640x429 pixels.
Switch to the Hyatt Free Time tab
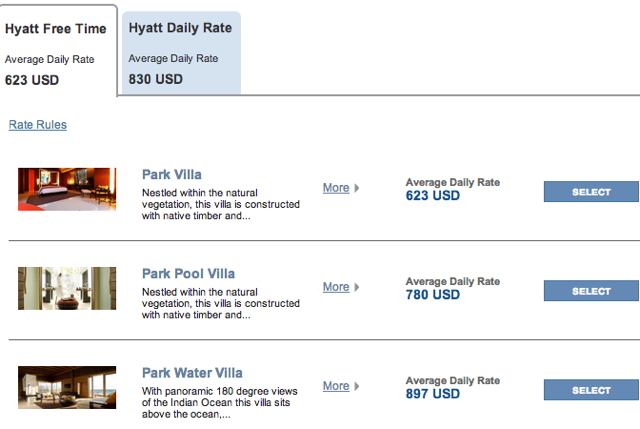(x=57, y=51)
